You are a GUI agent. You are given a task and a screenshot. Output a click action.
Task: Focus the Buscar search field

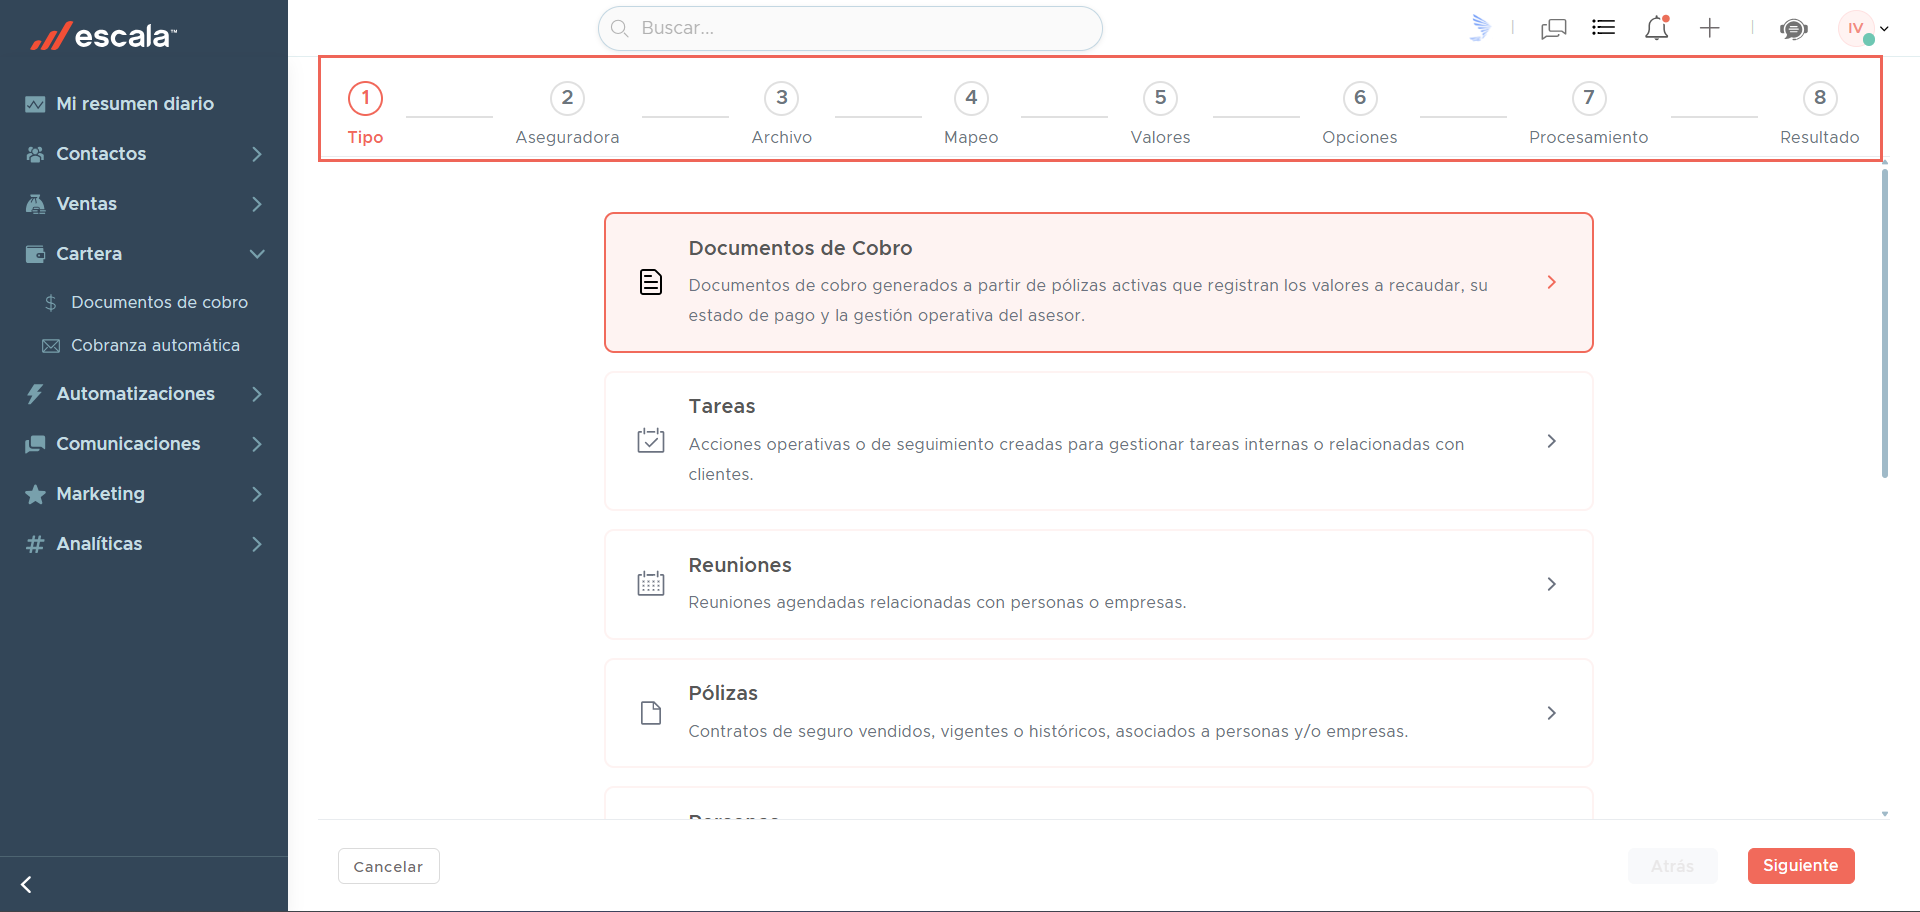[x=850, y=28]
